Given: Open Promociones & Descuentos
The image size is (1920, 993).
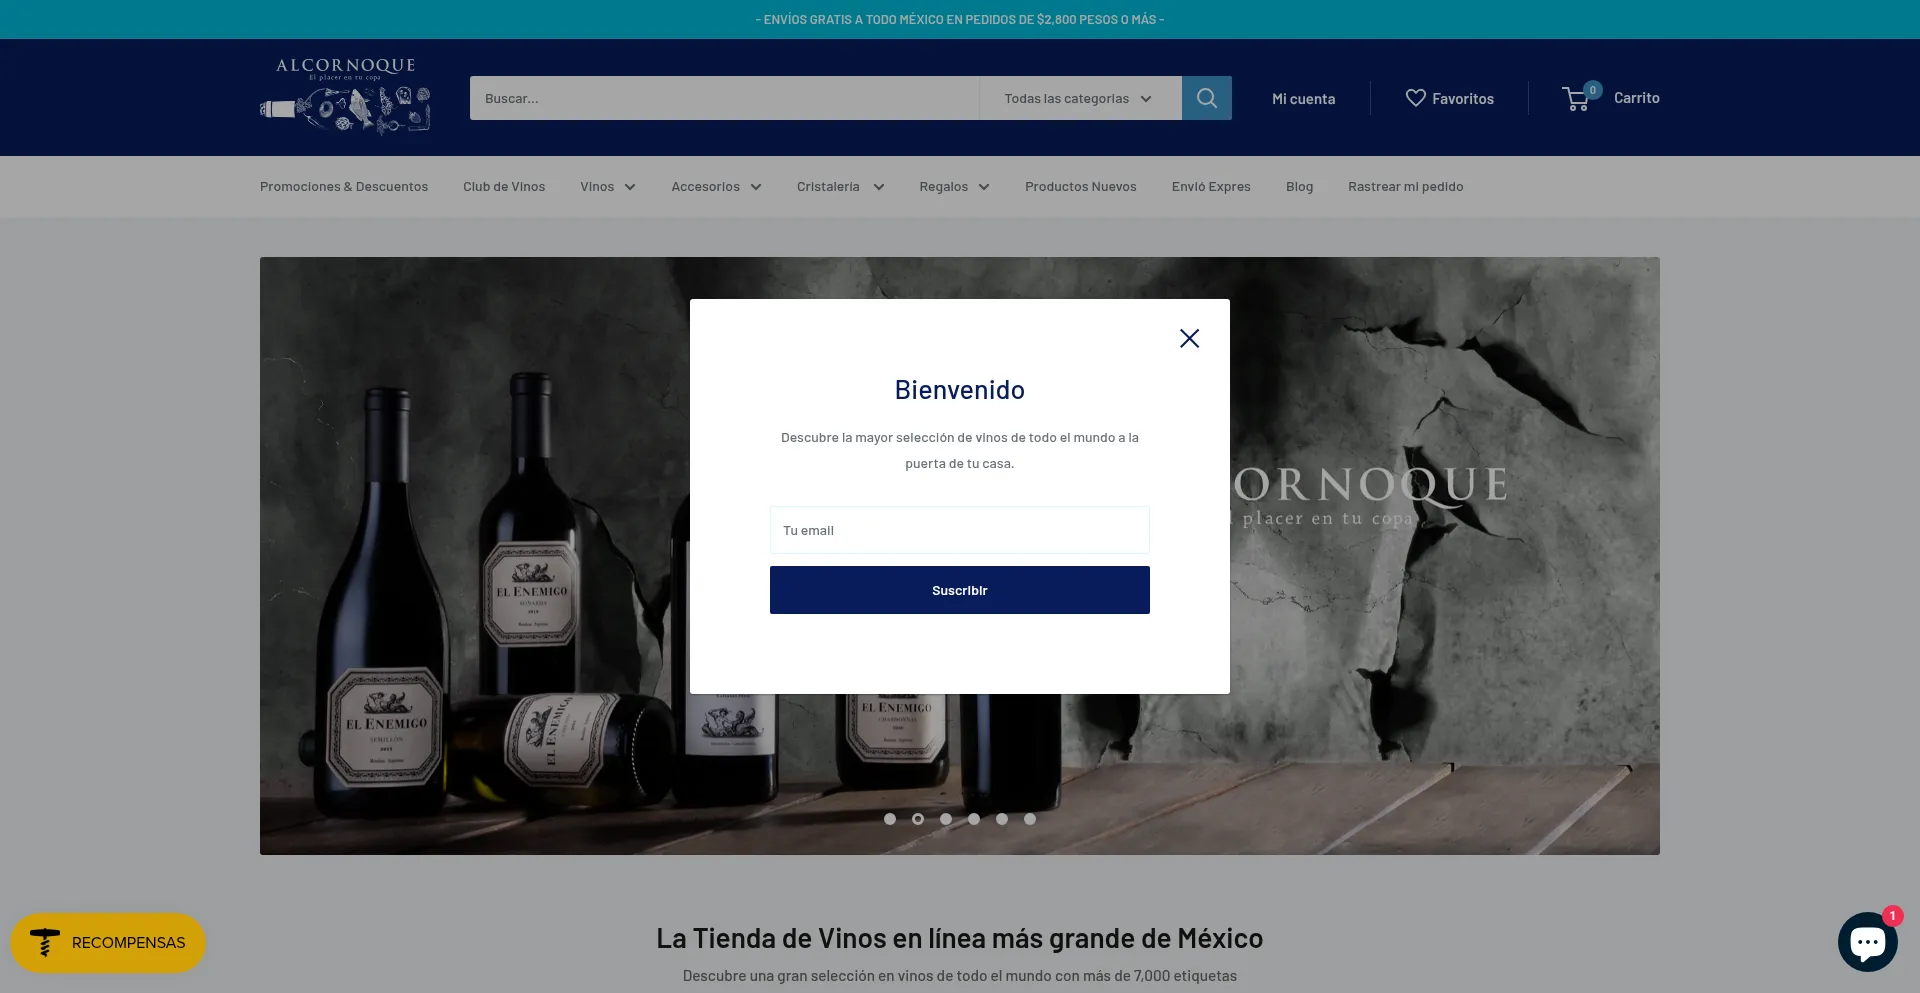Looking at the screenshot, I should pos(344,187).
